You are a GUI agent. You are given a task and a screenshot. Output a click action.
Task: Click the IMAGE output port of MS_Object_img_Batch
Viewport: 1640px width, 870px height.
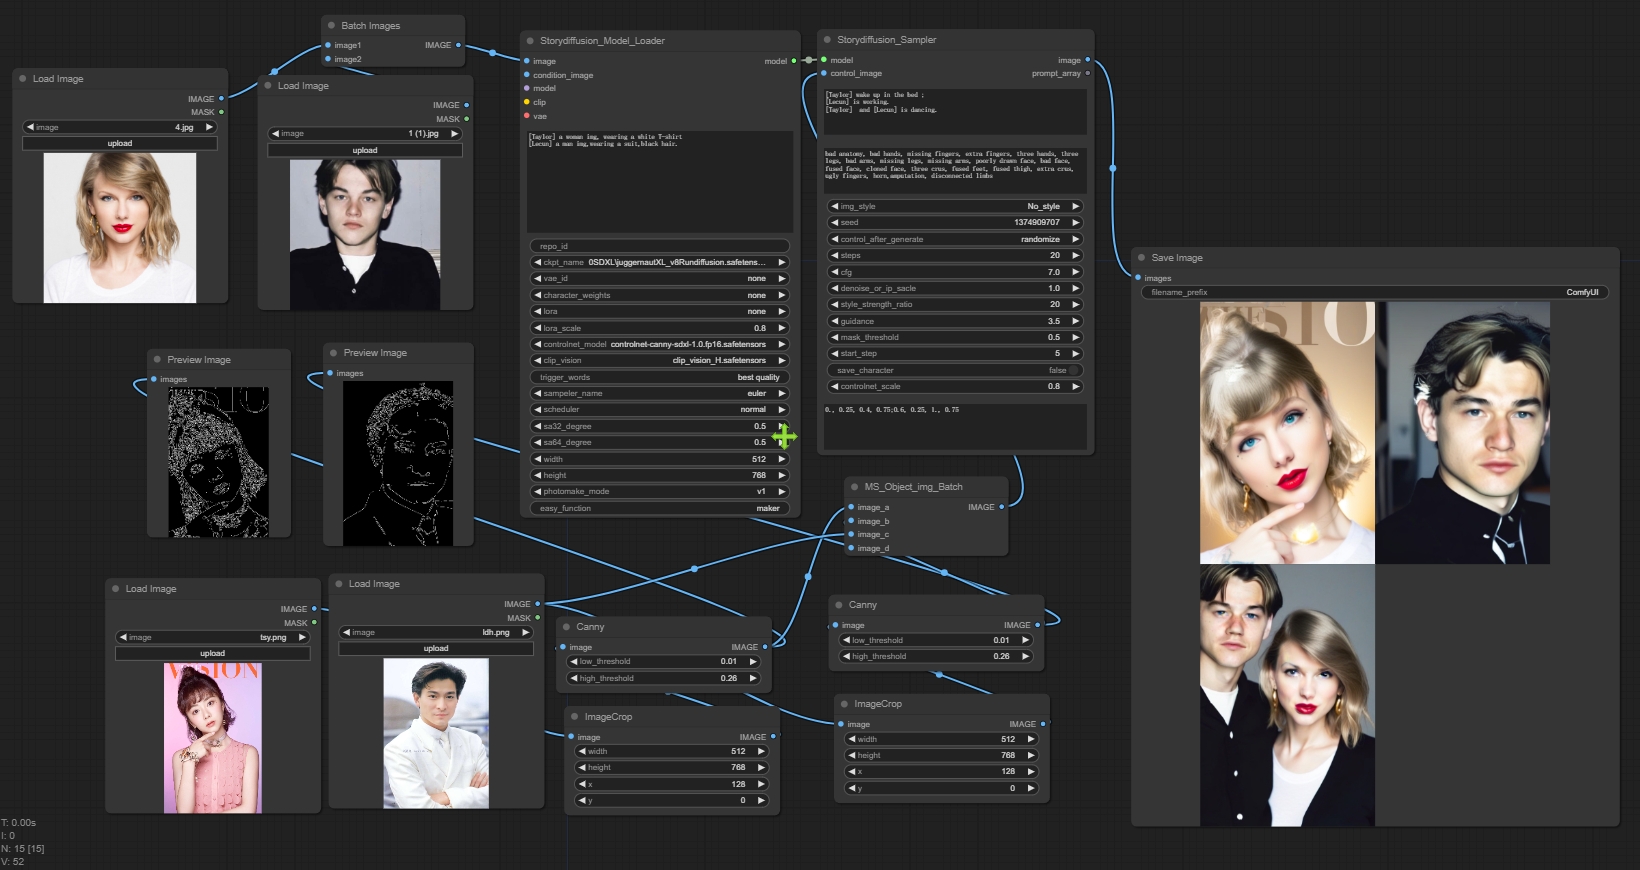pyautogui.click(x=1001, y=507)
